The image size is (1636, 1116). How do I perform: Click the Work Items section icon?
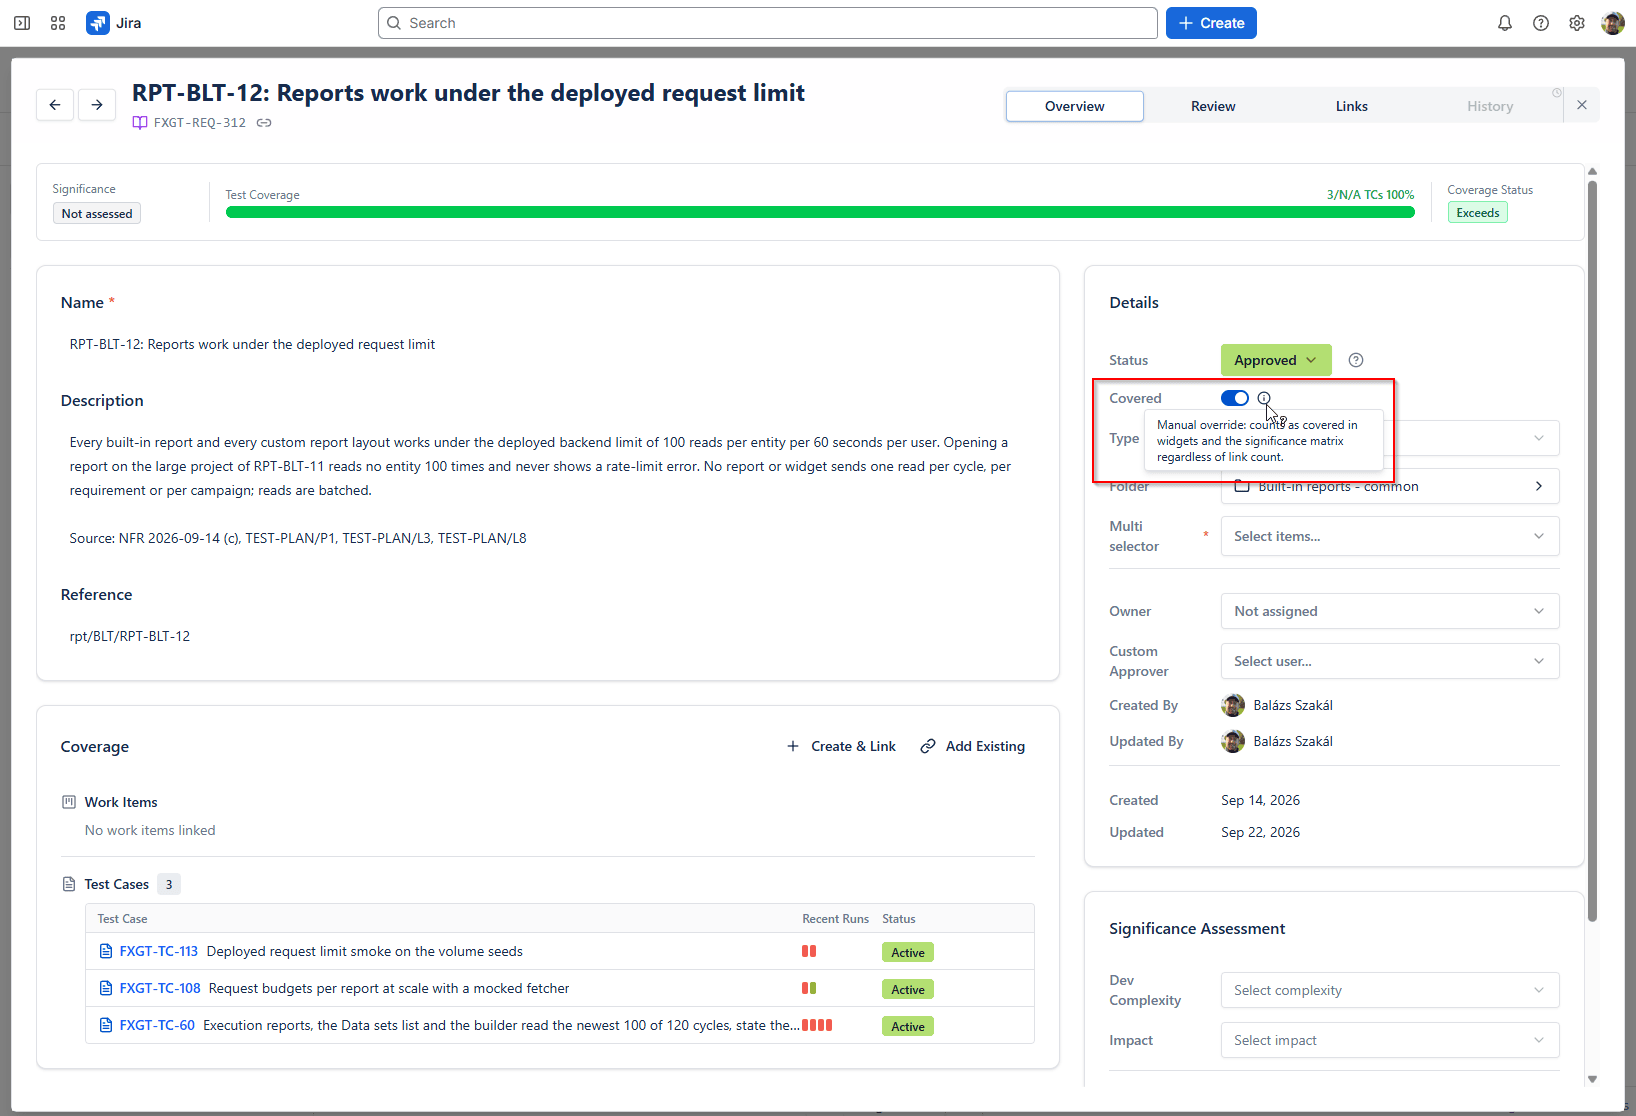point(69,802)
